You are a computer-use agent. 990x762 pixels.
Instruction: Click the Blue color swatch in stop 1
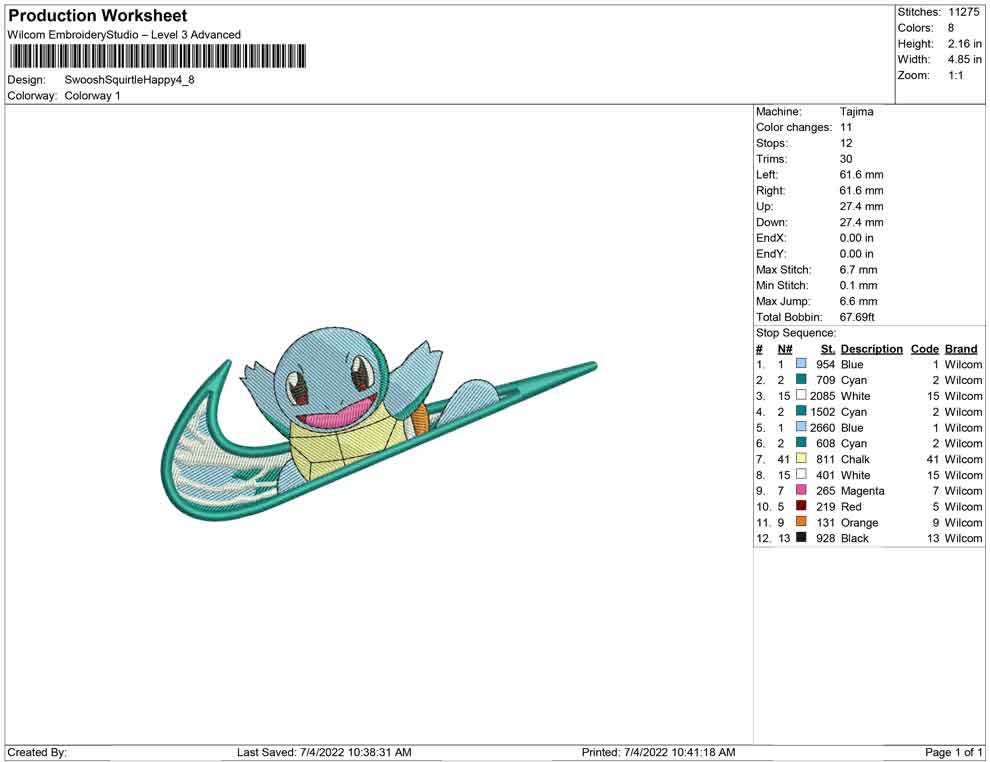(801, 364)
